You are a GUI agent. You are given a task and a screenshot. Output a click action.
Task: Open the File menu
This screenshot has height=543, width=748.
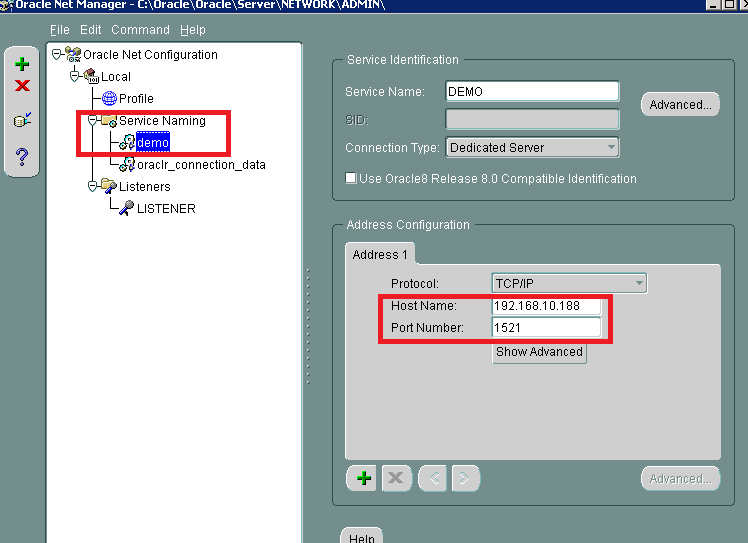coord(60,30)
